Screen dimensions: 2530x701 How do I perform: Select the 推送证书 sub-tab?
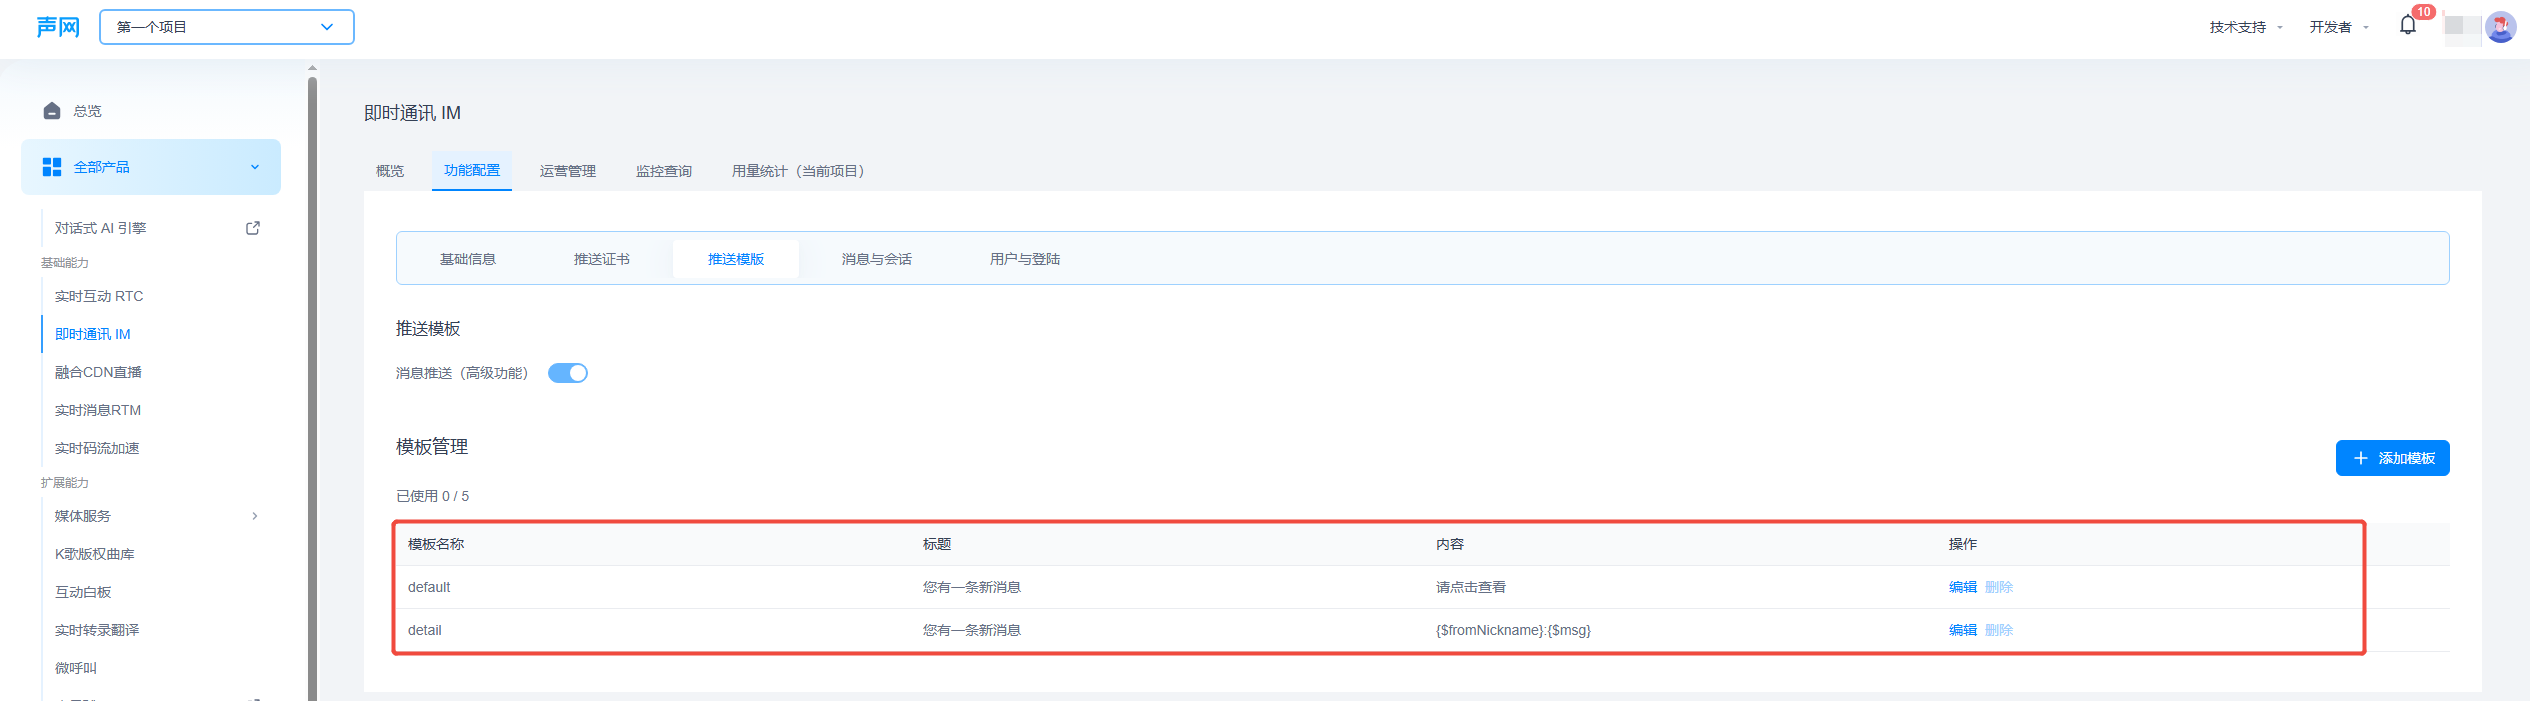click(x=602, y=259)
